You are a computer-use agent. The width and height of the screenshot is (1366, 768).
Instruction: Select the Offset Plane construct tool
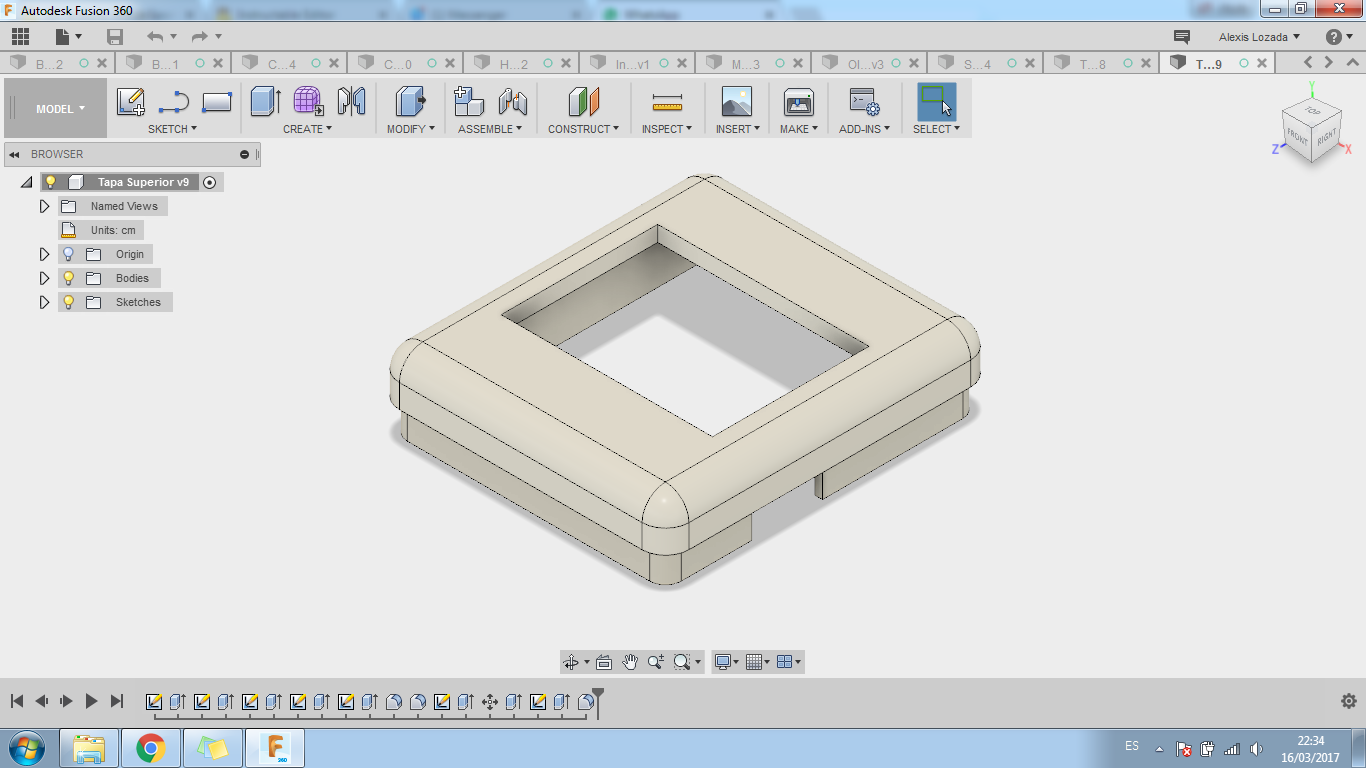tap(583, 102)
